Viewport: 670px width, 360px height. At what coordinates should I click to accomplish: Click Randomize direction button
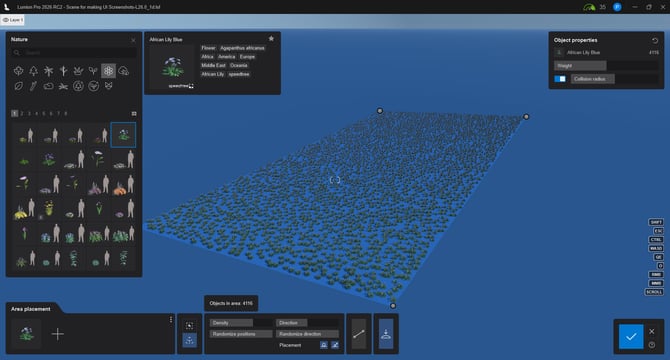(308, 334)
